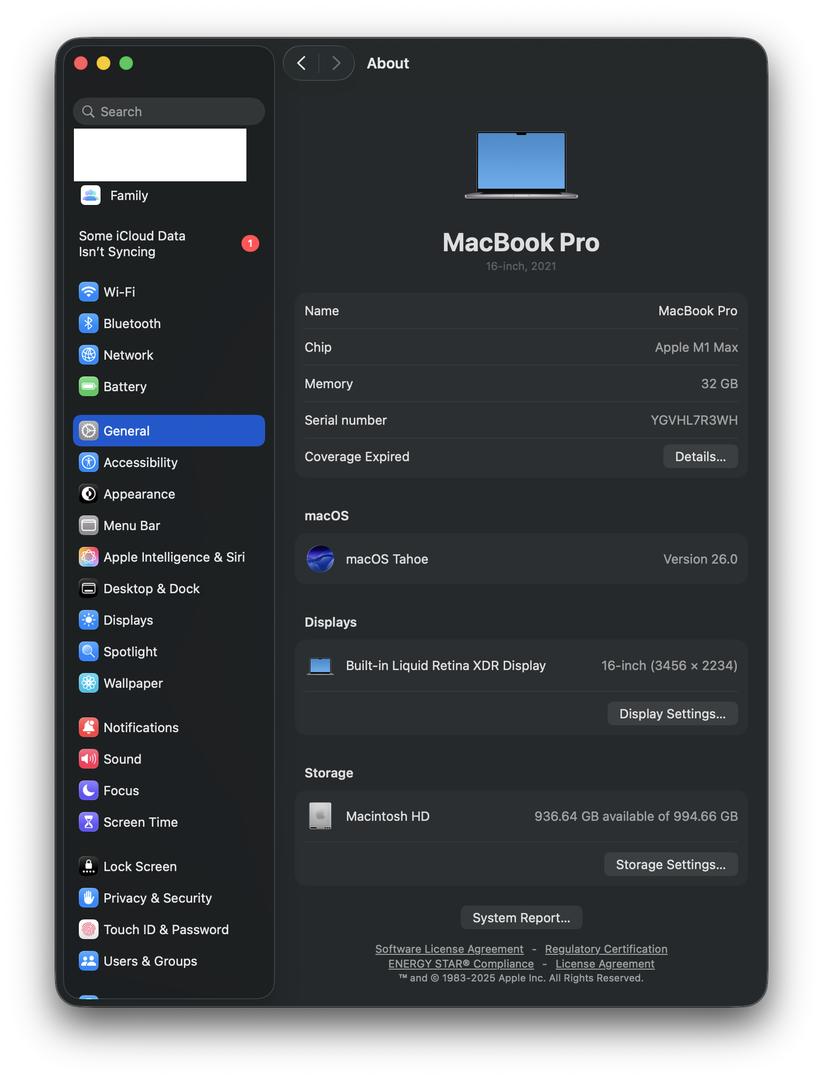This screenshot has width=823, height=1080.
Task: Select the Bluetooth icon
Action: click(x=88, y=324)
